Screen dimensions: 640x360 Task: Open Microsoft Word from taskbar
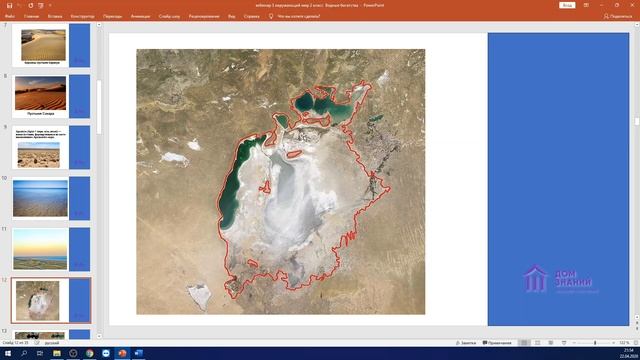[x=138, y=353]
